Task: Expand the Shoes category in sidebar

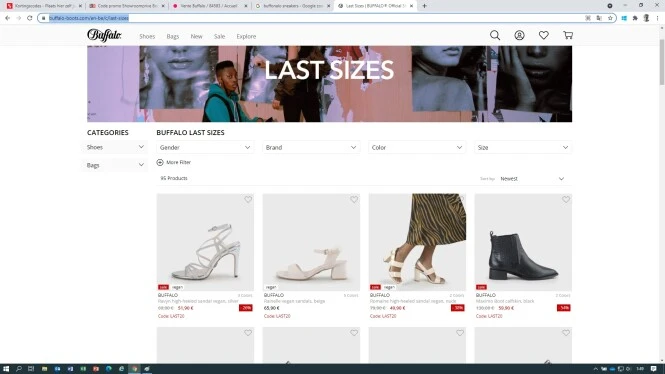Action: pos(115,147)
